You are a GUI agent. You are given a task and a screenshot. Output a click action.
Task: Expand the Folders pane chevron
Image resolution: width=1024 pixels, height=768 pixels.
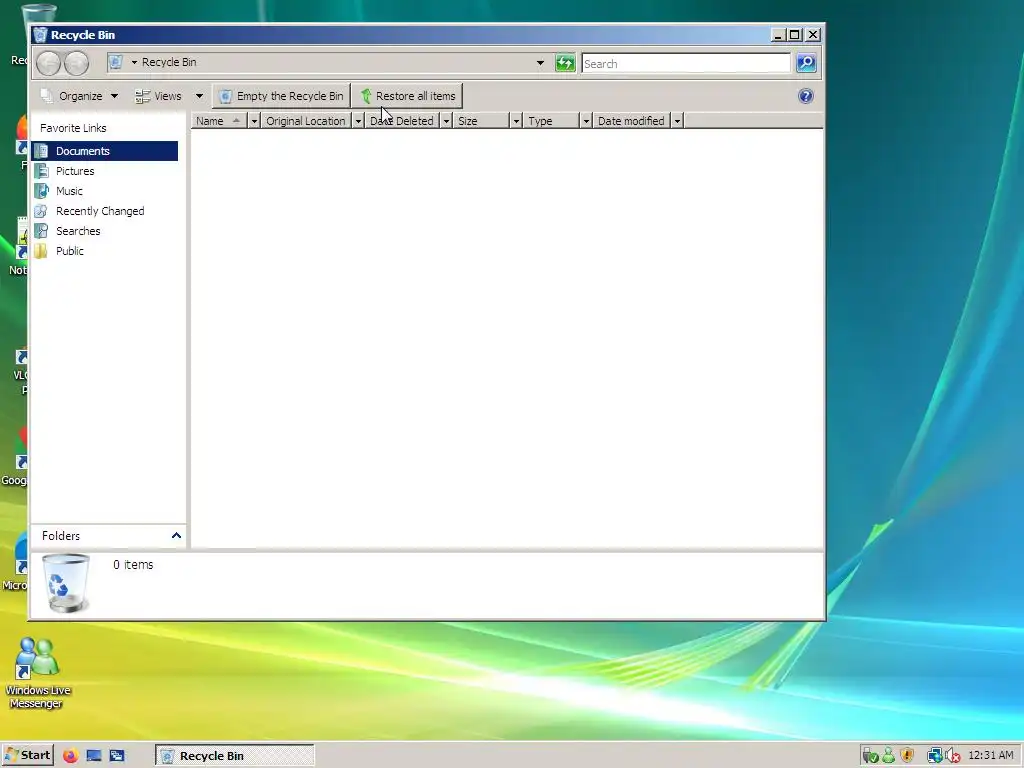click(x=176, y=536)
